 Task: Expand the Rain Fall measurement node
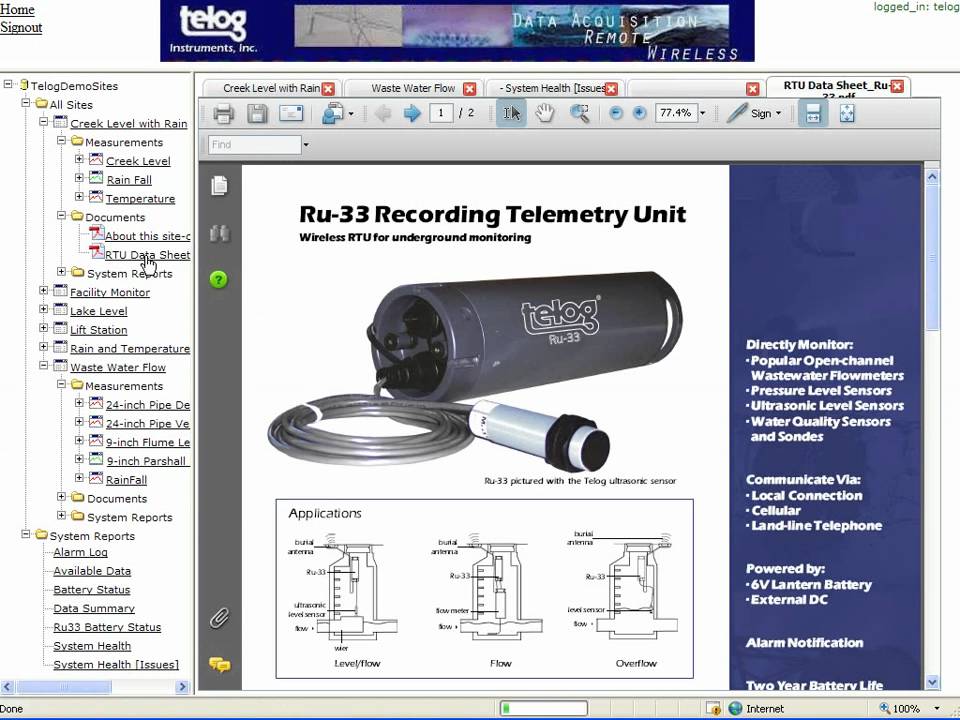(79, 178)
